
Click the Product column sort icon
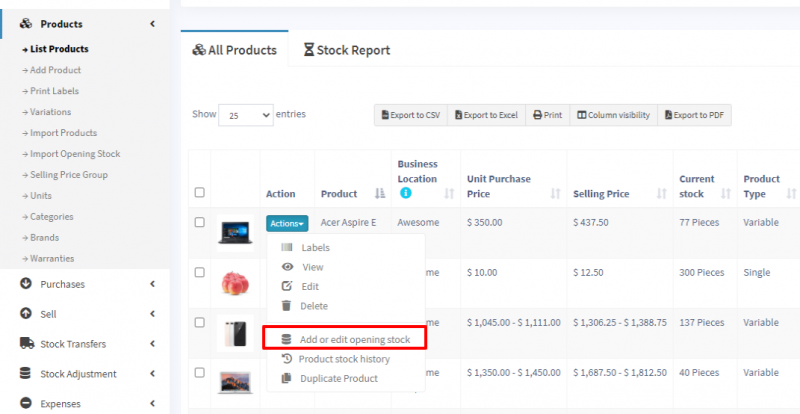coord(379,194)
